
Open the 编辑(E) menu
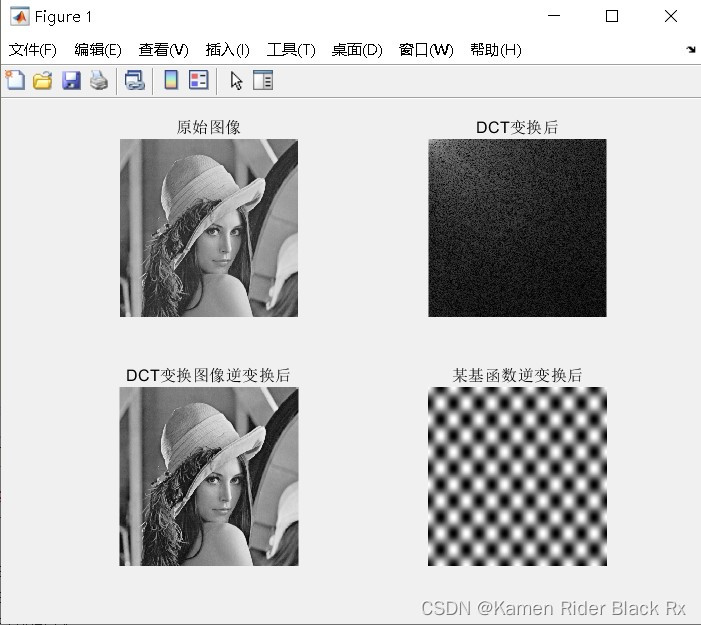pos(98,50)
